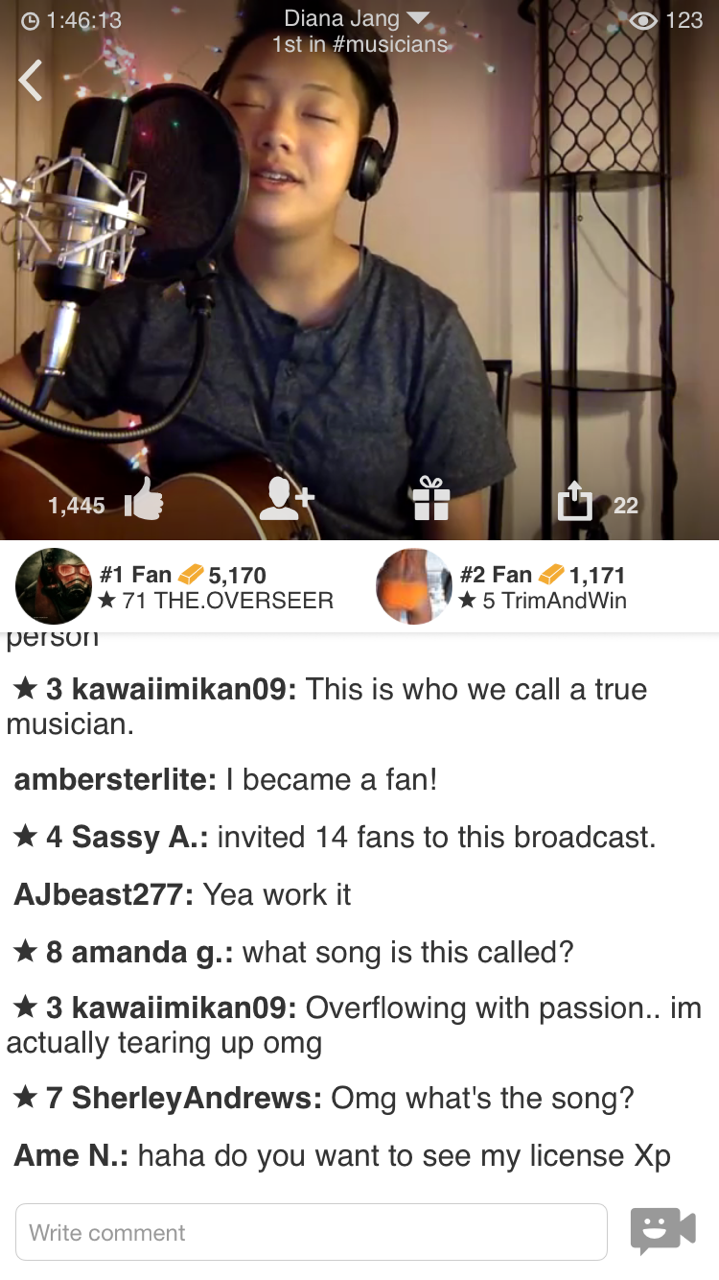Viewport: 719px width, 1280px height.
Task: Expand the Diana Jang dropdown arrow
Action: (419, 19)
